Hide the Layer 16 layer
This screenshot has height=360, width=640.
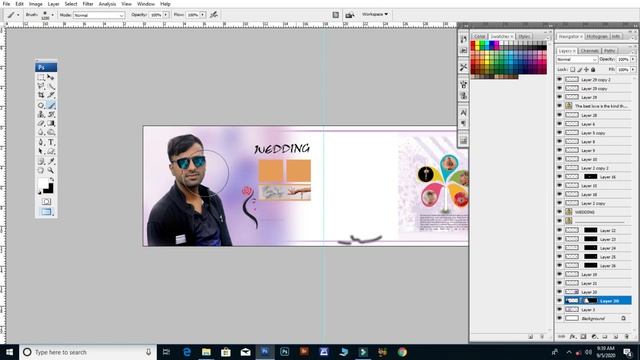[x=560, y=177]
